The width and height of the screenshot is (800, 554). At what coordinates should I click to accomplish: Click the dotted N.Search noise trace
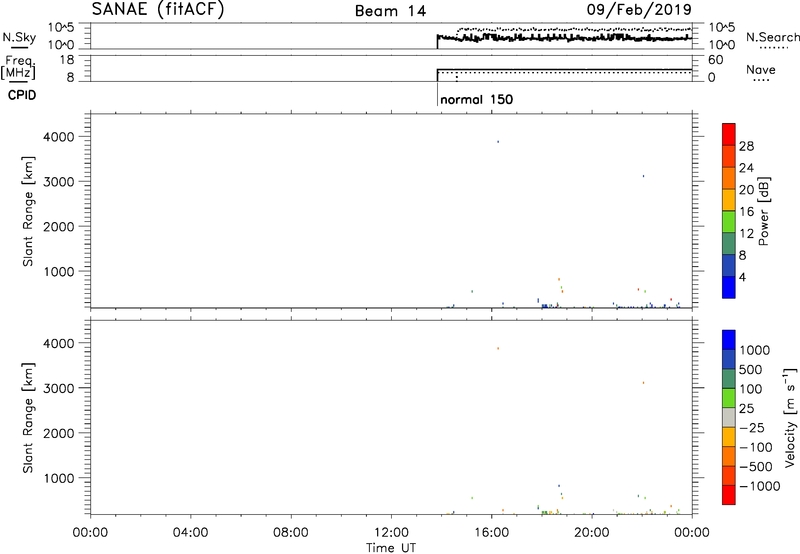point(575,29)
